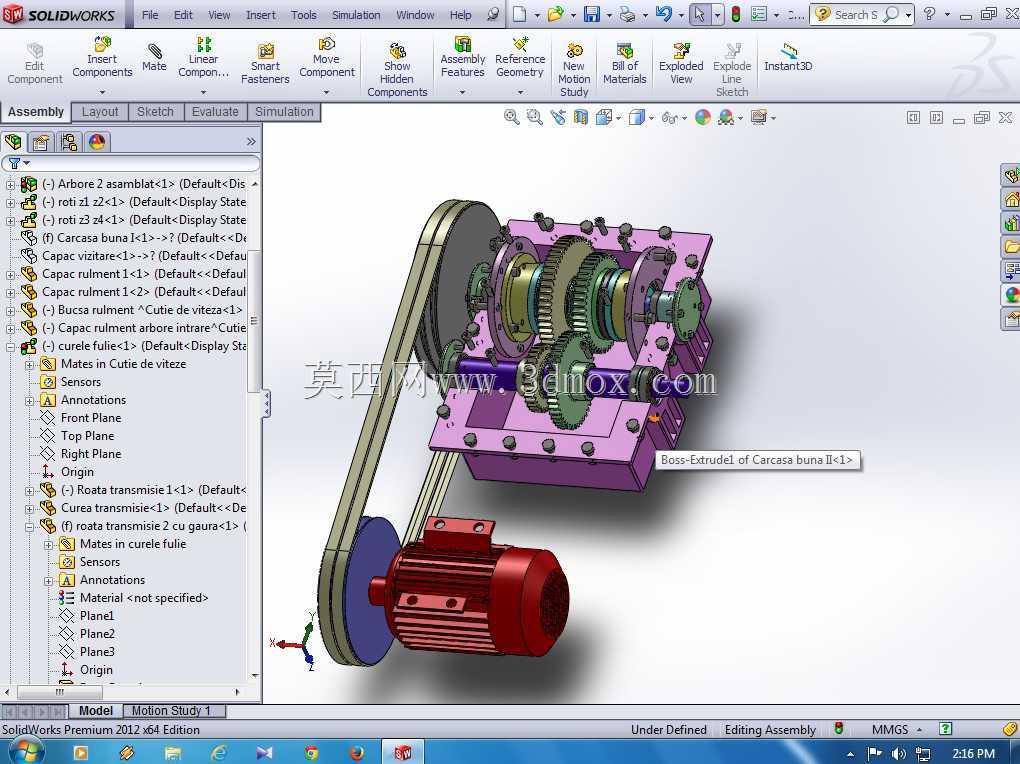Viewport: 1020px width, 764px height.
Task: Click the View Settings icon
Action: point(758,117)
